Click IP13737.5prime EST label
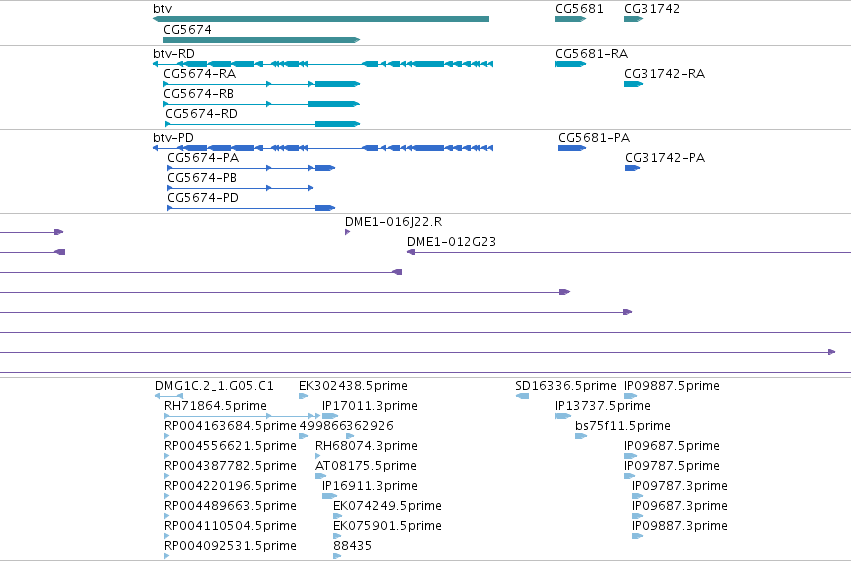This screenshot has height=561, width=851. click(602, 406)
